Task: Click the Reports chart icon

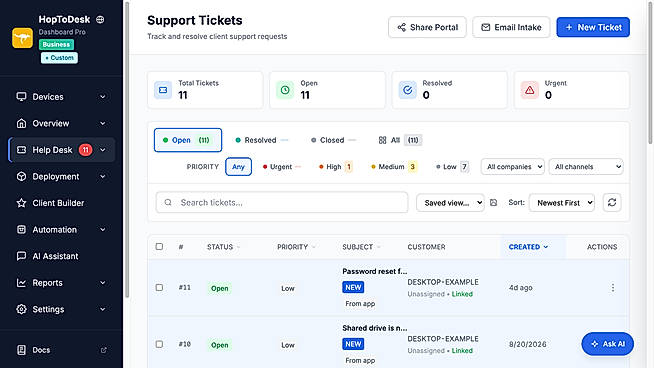Action: pos(21,283)
